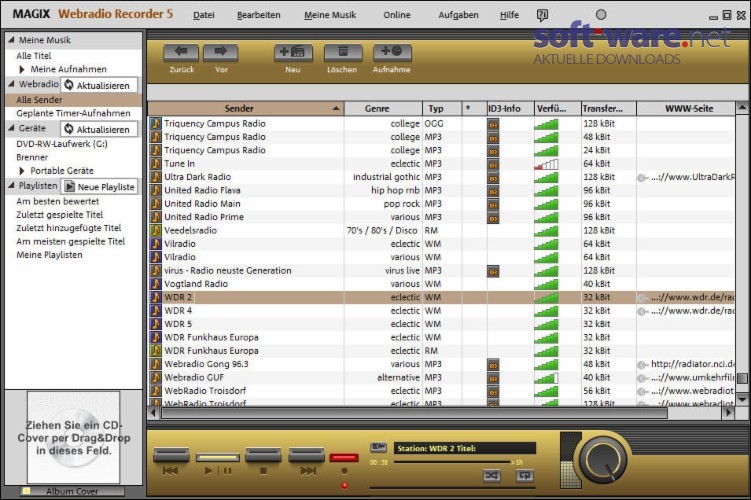This screenshot has width=751, height=500.
Task: Sort by the WWW-Seite column header
Action: (688, 109)
